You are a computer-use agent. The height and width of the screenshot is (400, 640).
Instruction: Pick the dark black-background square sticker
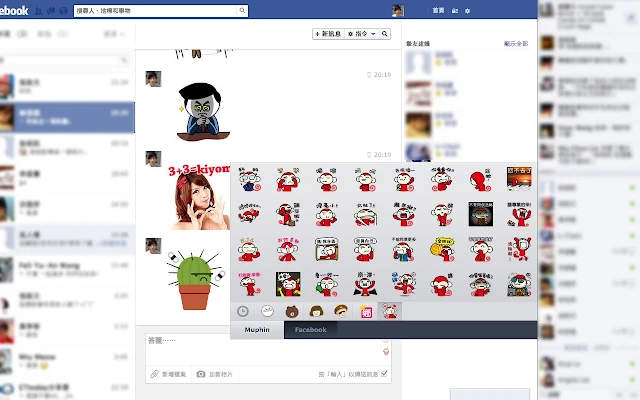[480, 214]
